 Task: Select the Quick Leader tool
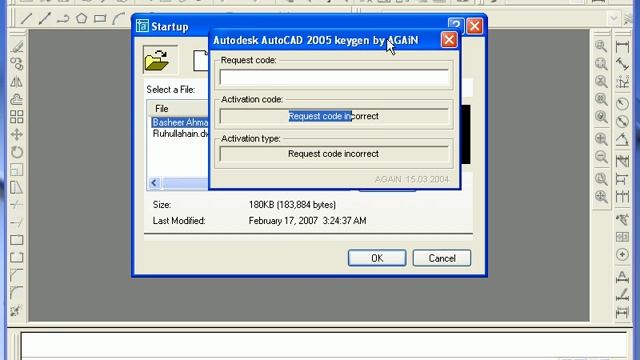click(622, 220)
